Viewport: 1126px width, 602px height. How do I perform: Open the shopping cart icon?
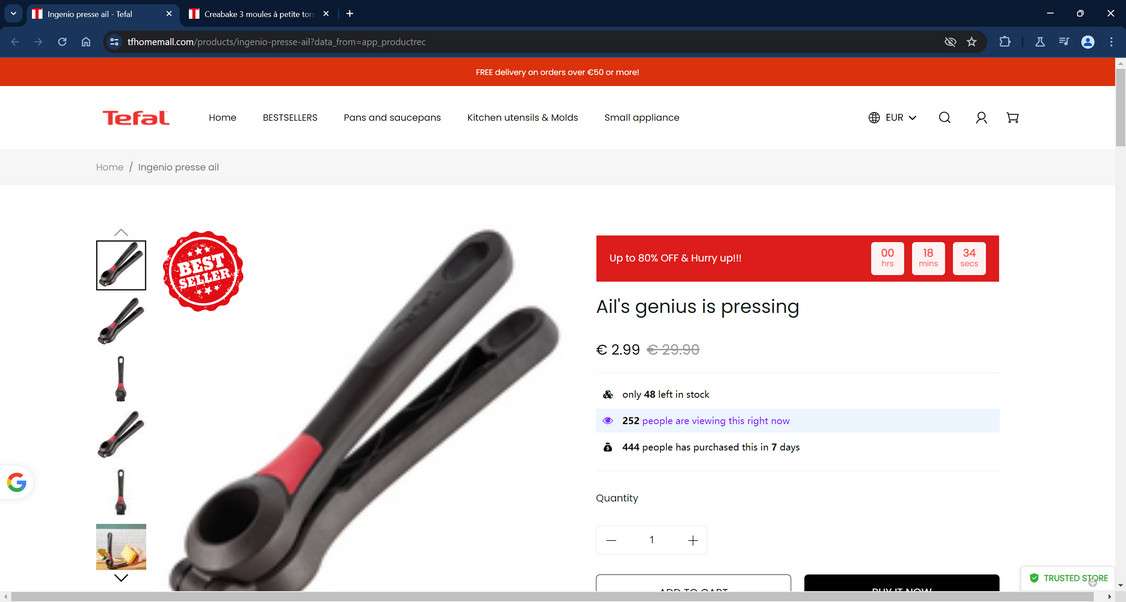1013,118
